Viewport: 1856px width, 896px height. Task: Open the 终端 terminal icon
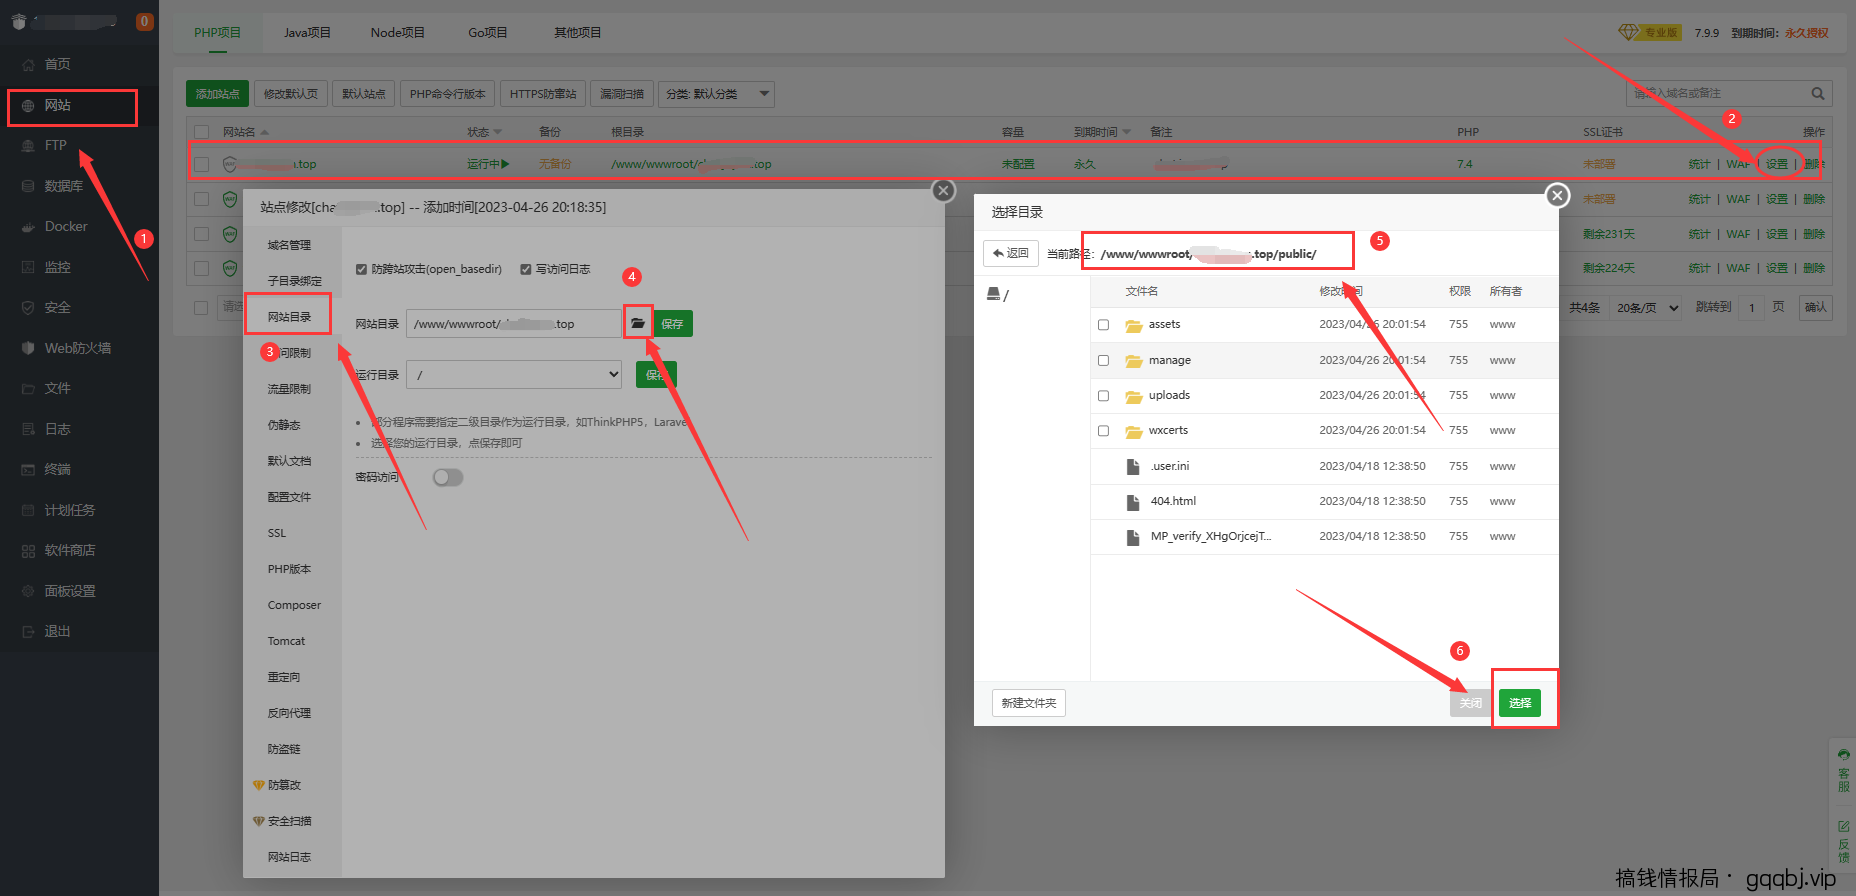(x=28, y=469)
